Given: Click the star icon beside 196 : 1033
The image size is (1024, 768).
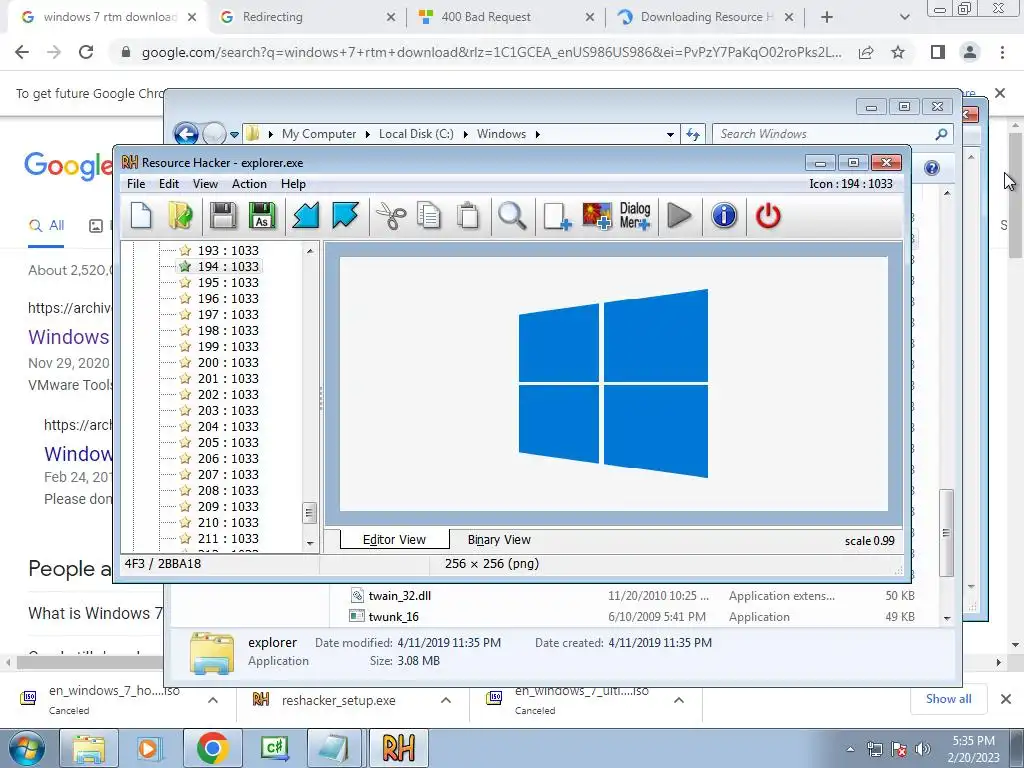Looking at the screenshot, I should tap(185, 298).
